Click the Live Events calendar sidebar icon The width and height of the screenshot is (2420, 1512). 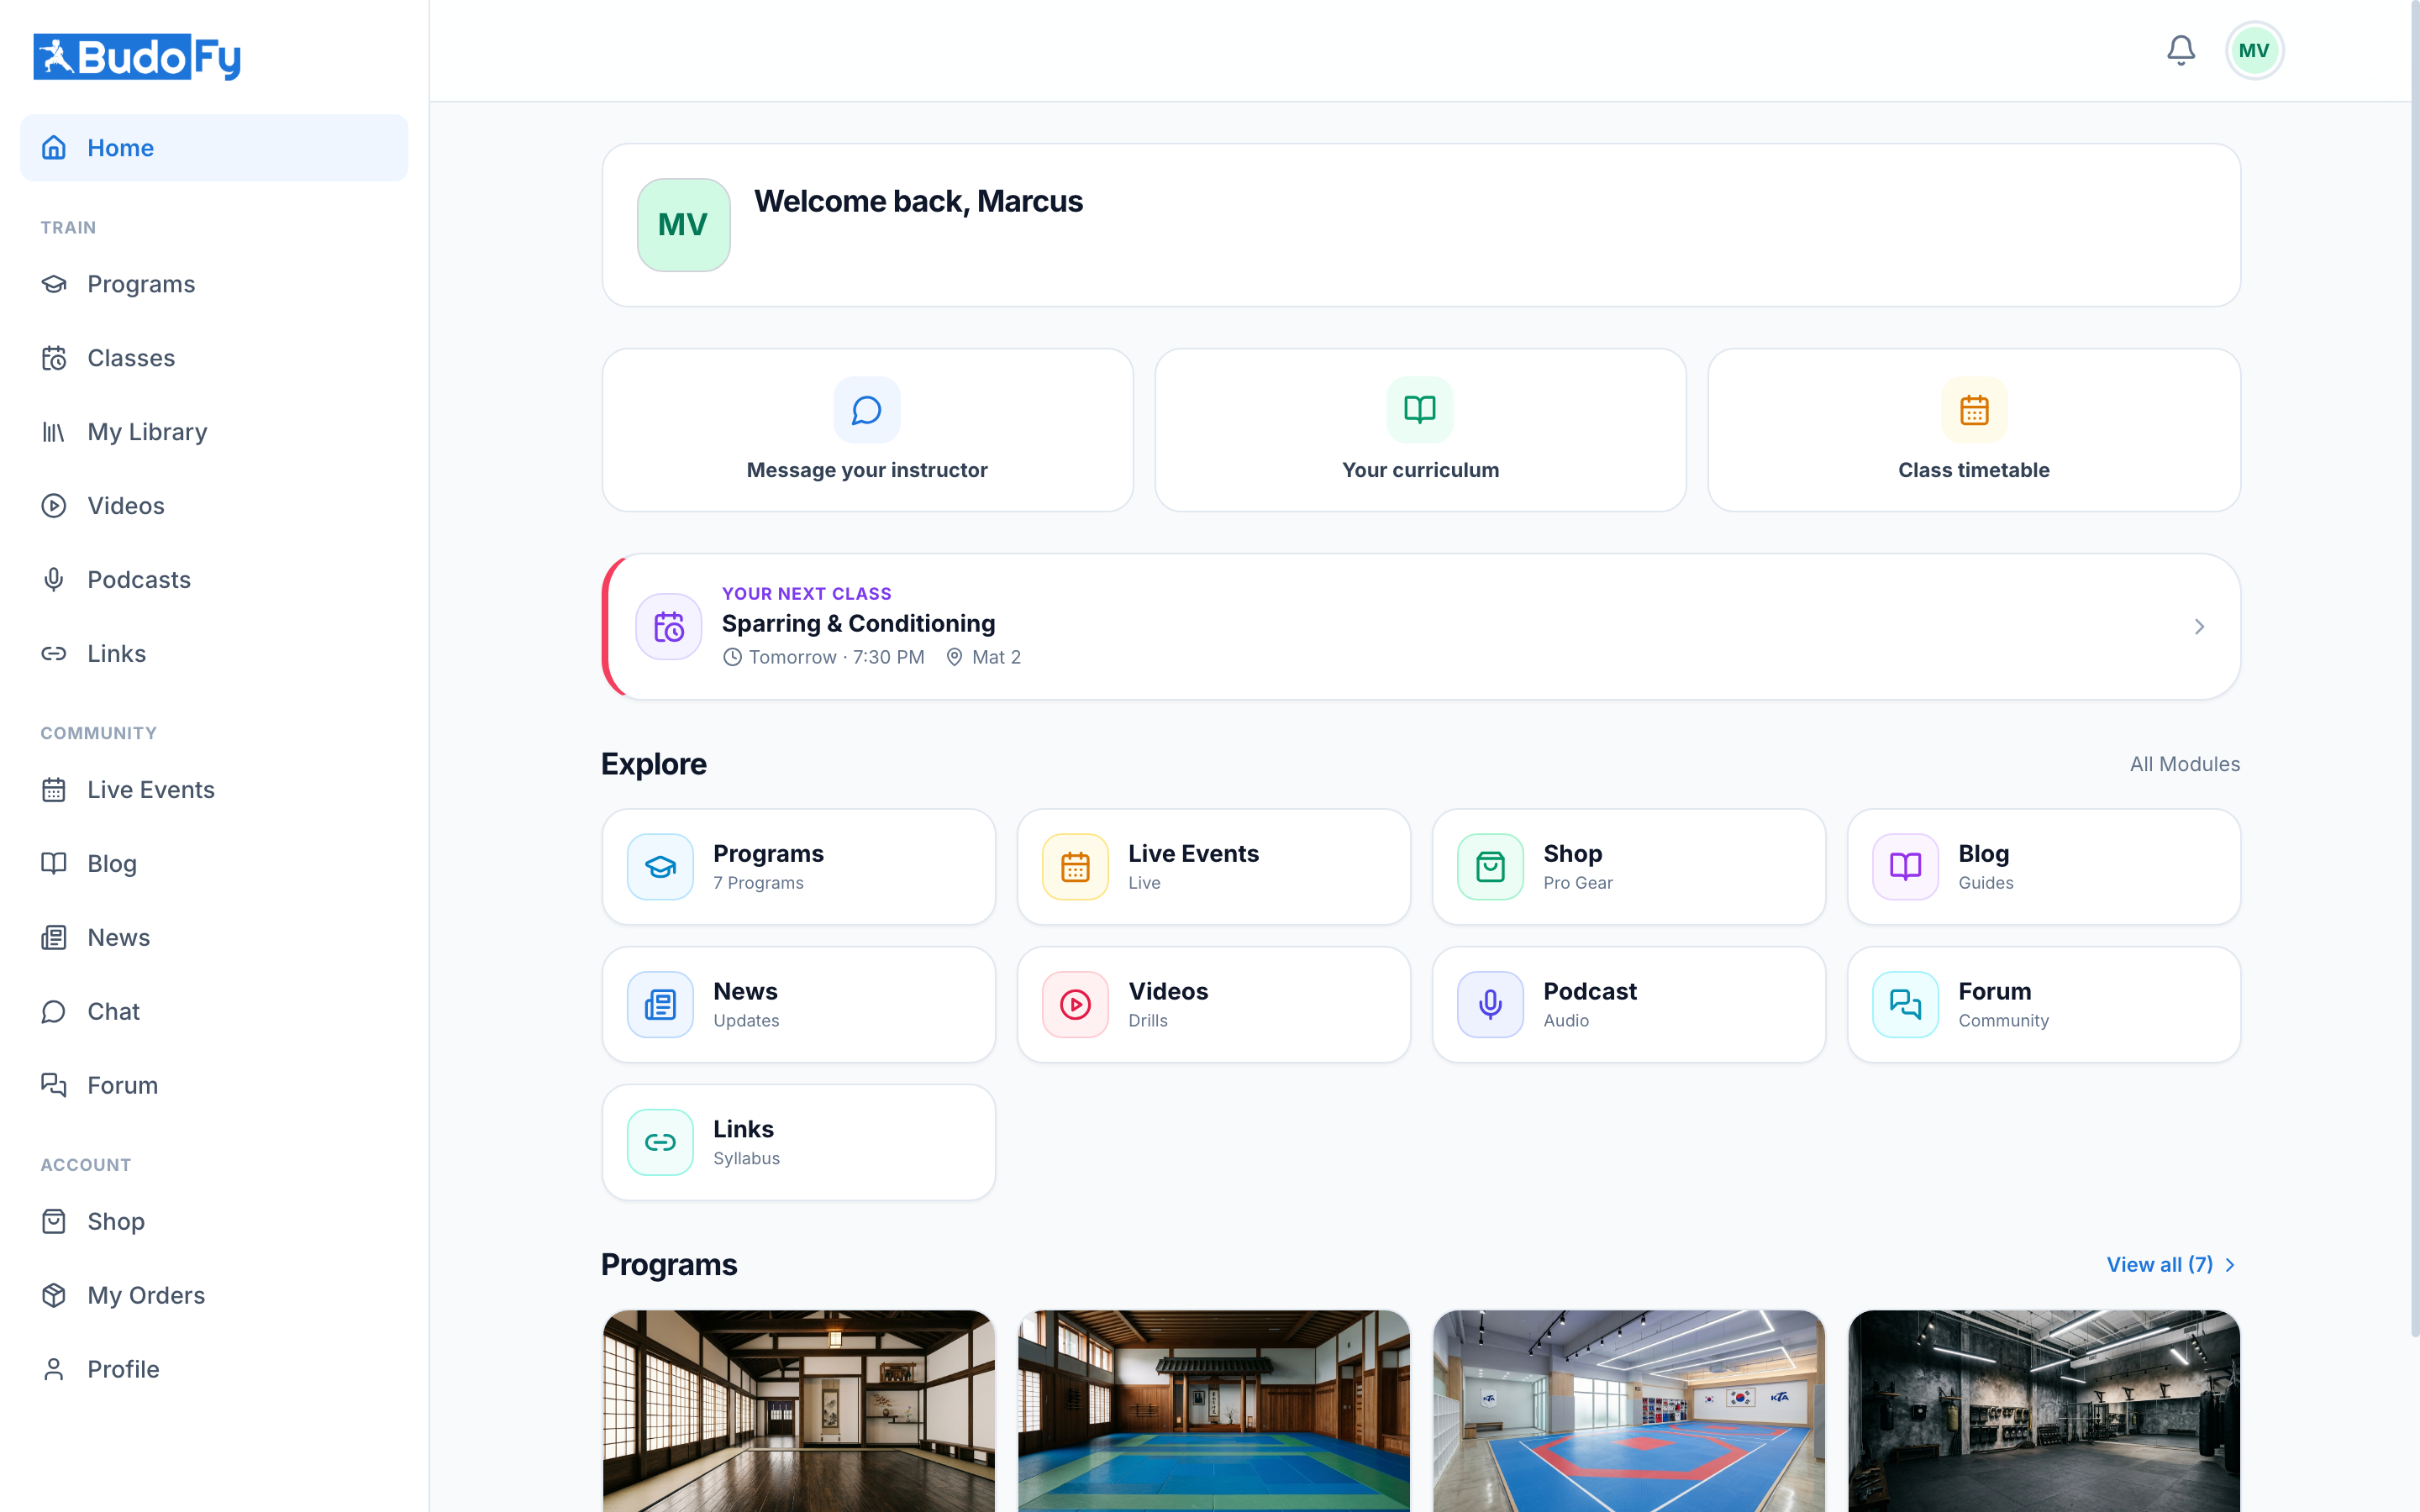pyautogui.click(x=54, y=790)
